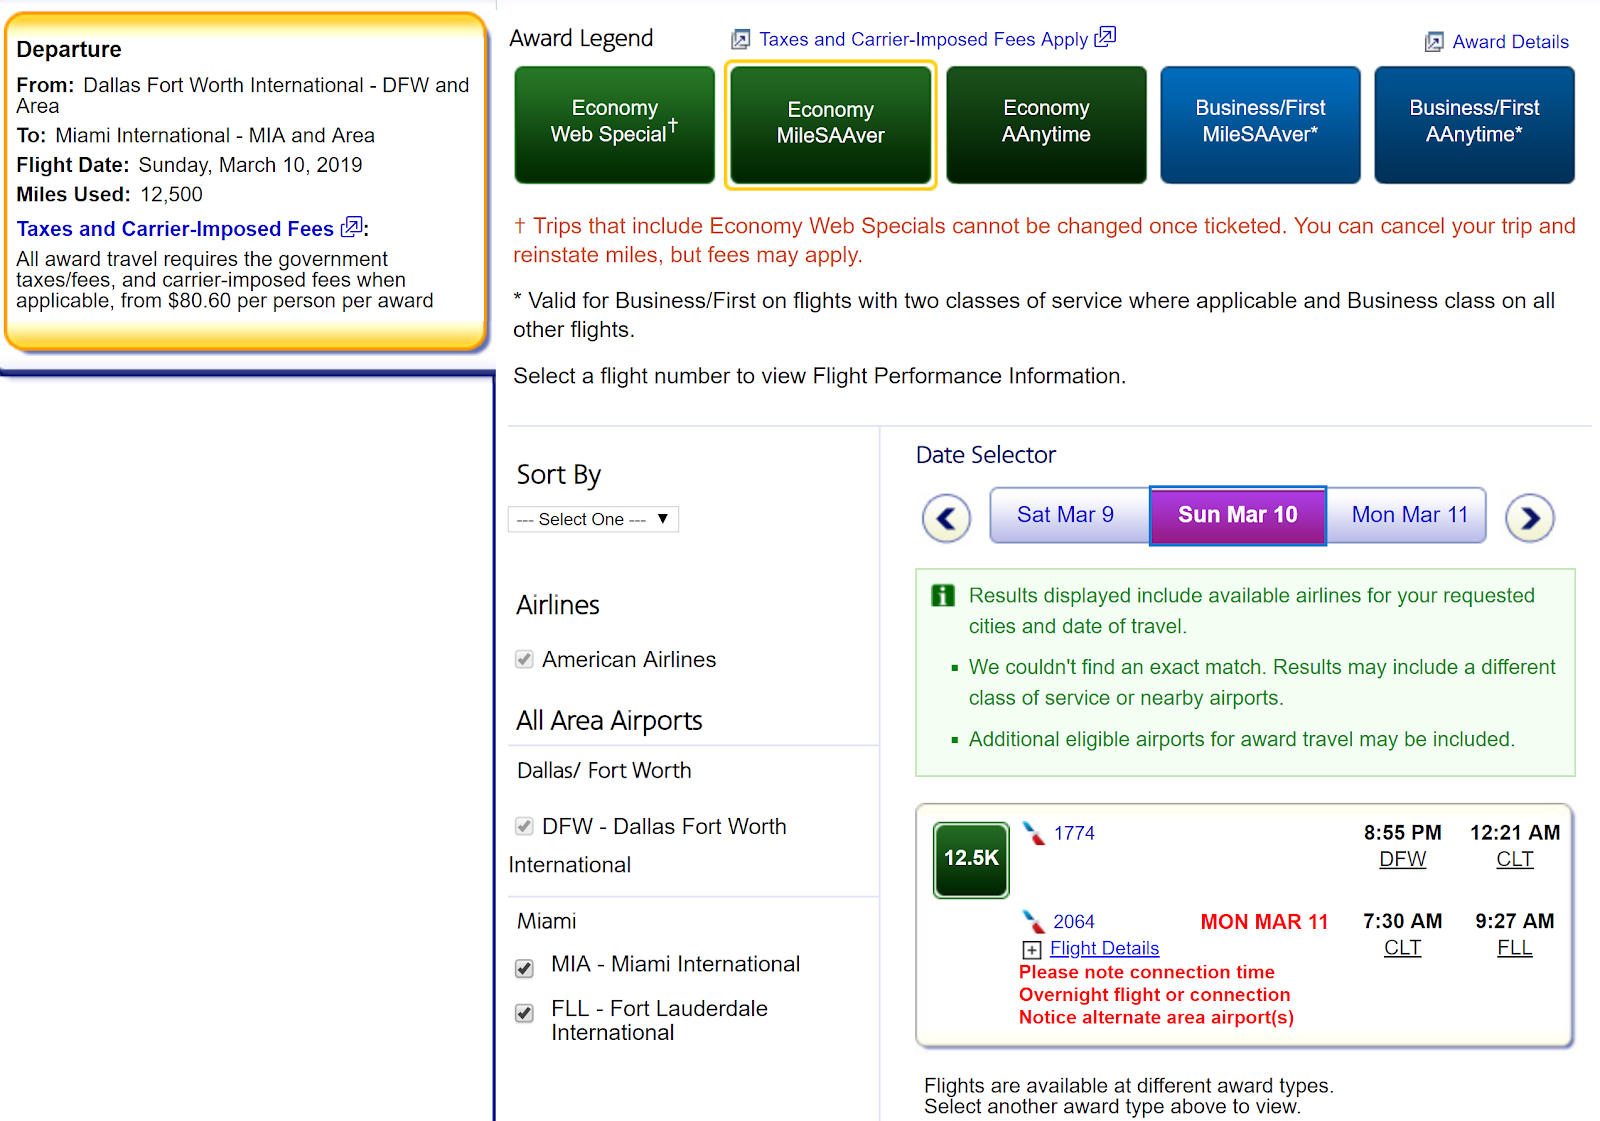Viewport: 1600px width, 1121px height.
Task: Select Business/First AAnytime award type
Action: click(x=1475, y=125)
